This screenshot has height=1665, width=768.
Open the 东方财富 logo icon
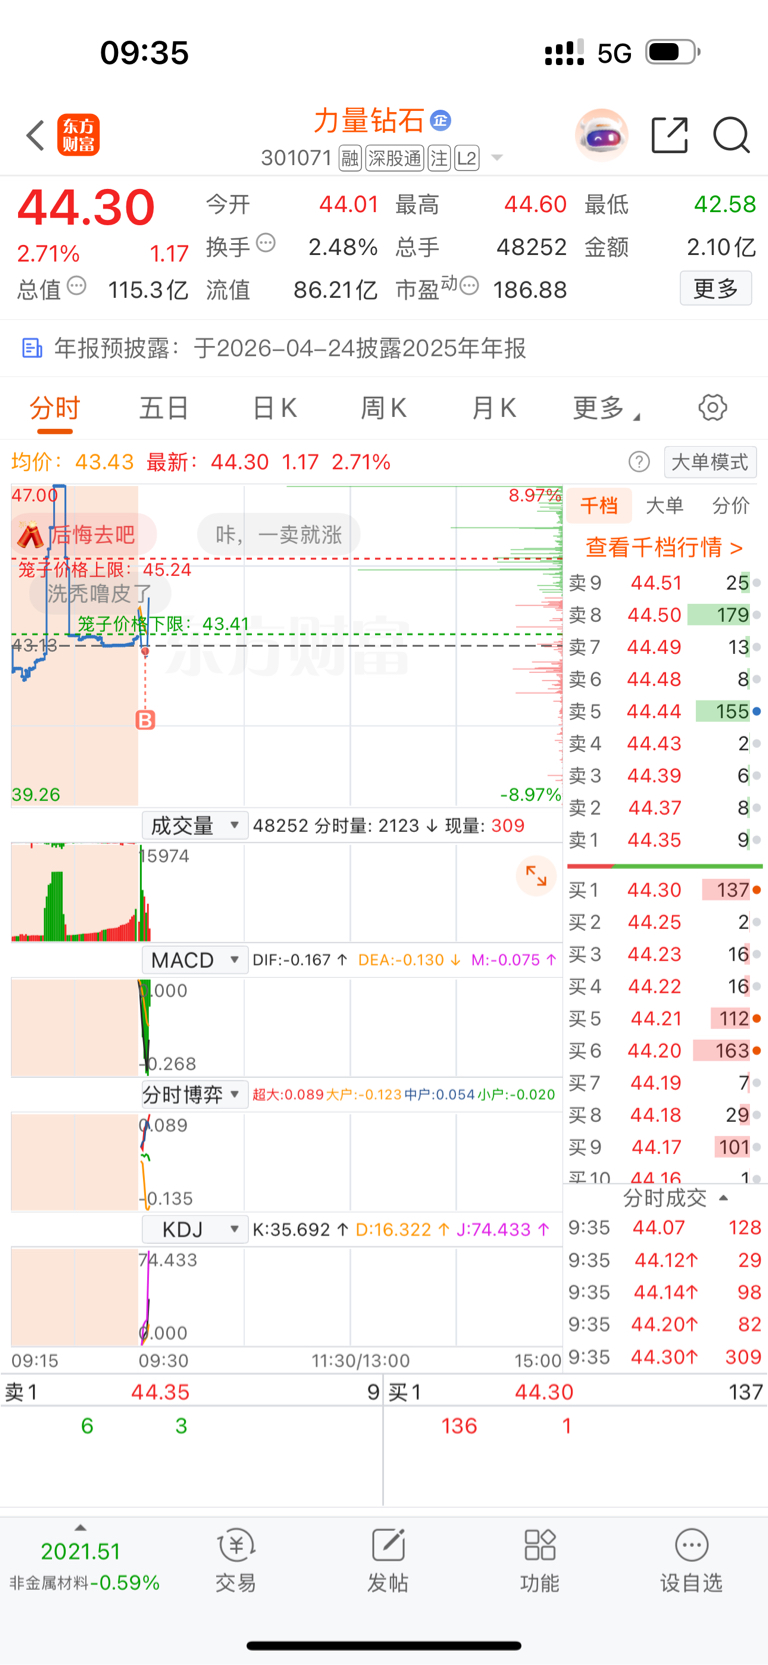(78, 135)
